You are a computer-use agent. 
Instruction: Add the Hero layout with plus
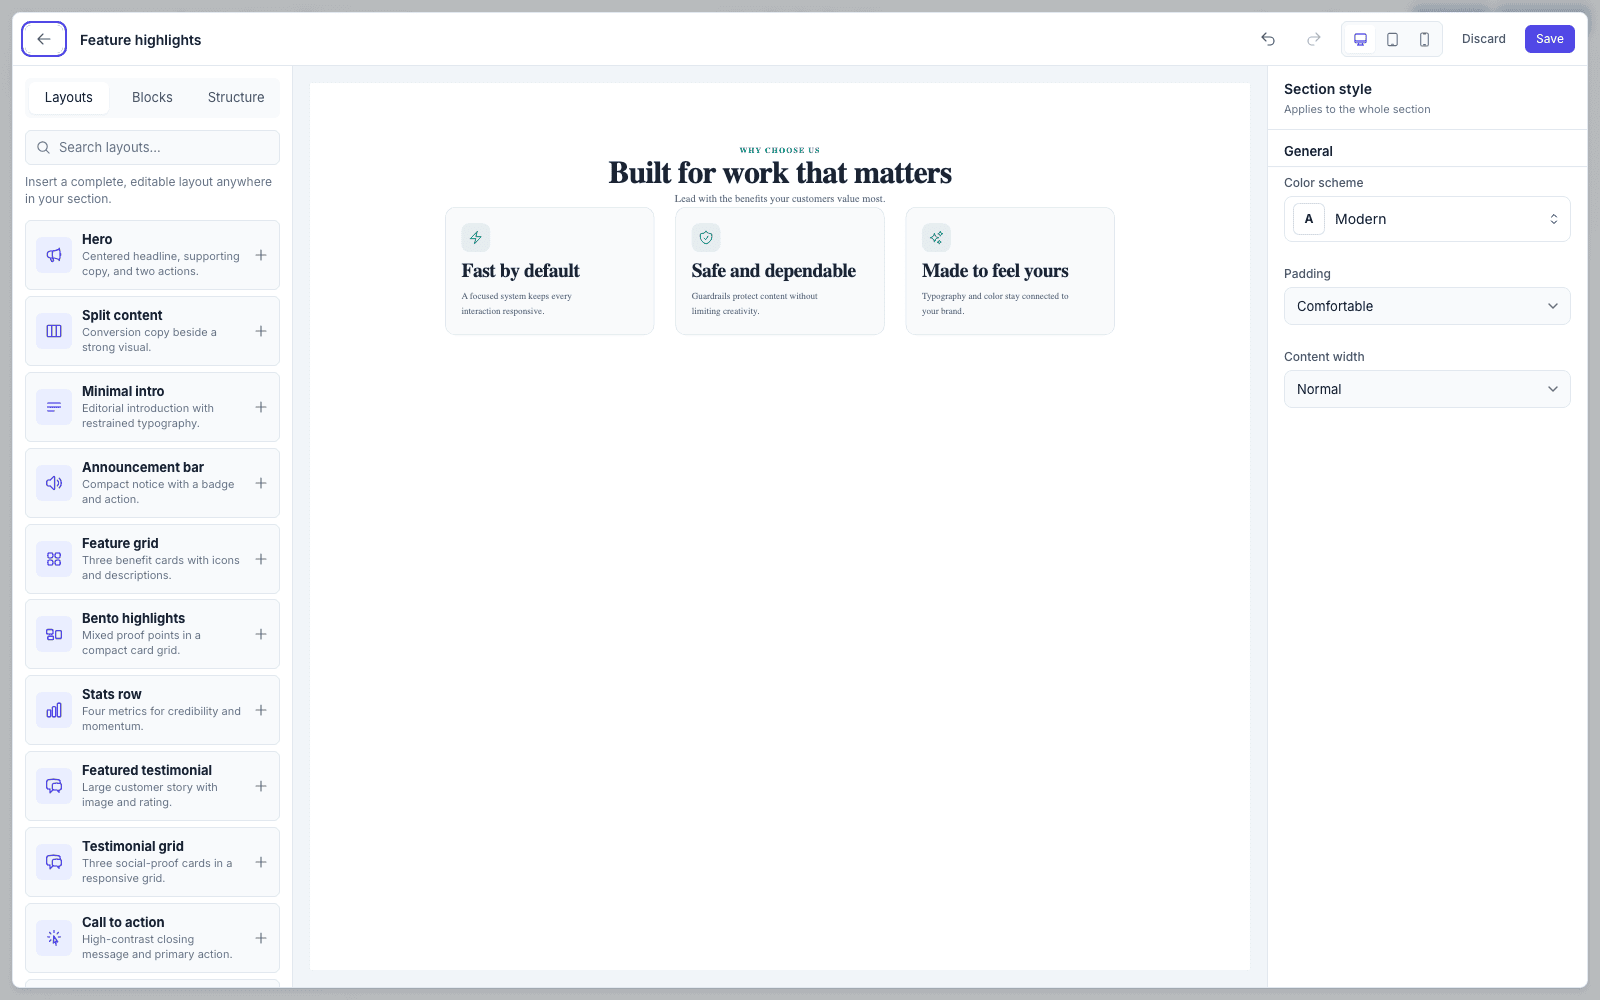(x=261, y=255)
